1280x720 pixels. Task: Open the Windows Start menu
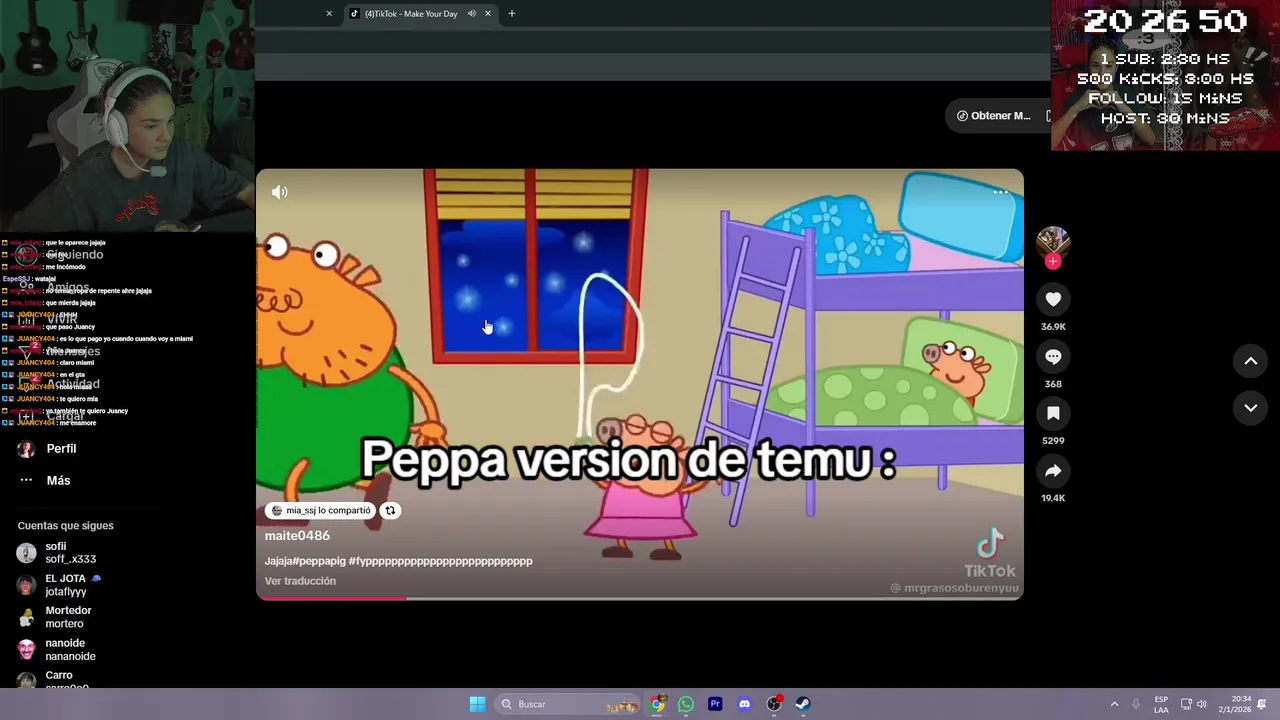tap(478, 704)
